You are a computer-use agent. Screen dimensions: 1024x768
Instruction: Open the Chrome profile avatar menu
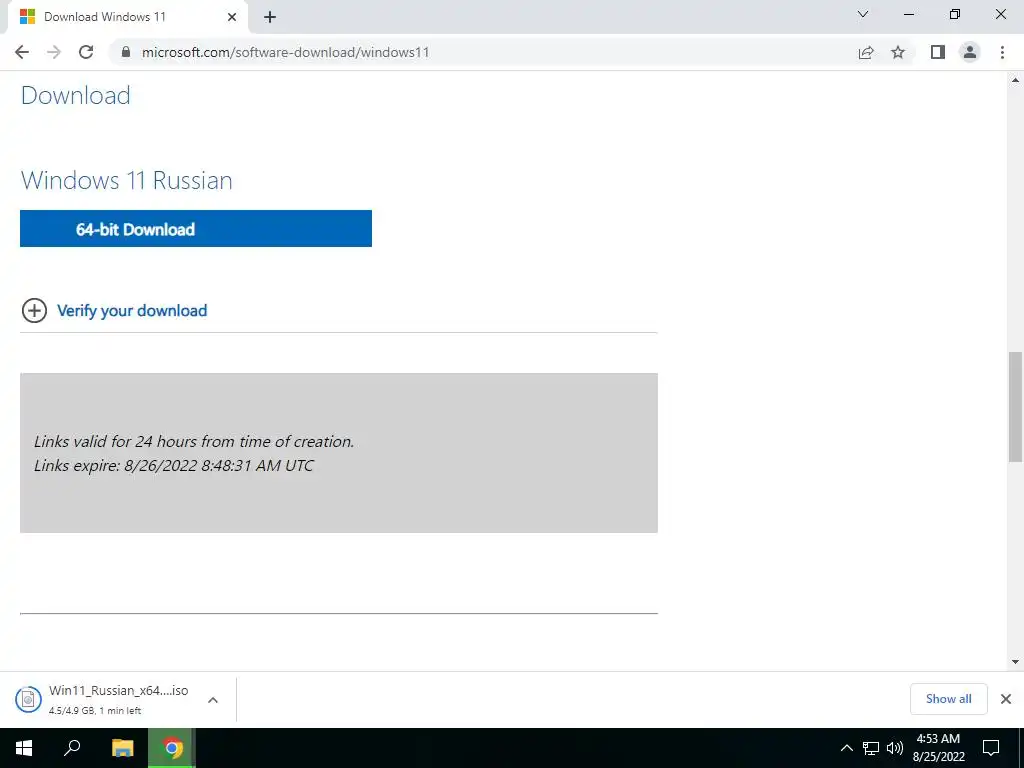point(970,52)
